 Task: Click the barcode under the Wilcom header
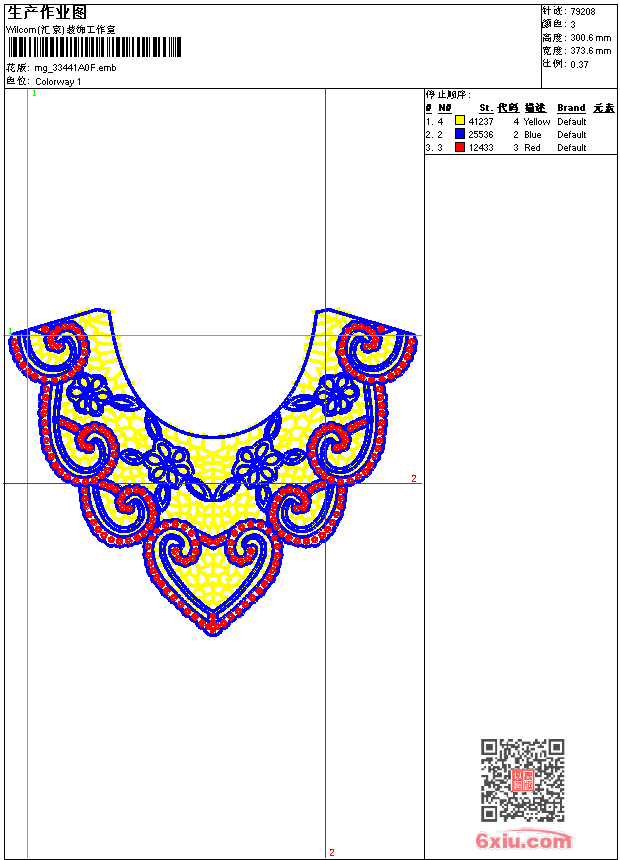pyautogui.click(x=94, y=47)
